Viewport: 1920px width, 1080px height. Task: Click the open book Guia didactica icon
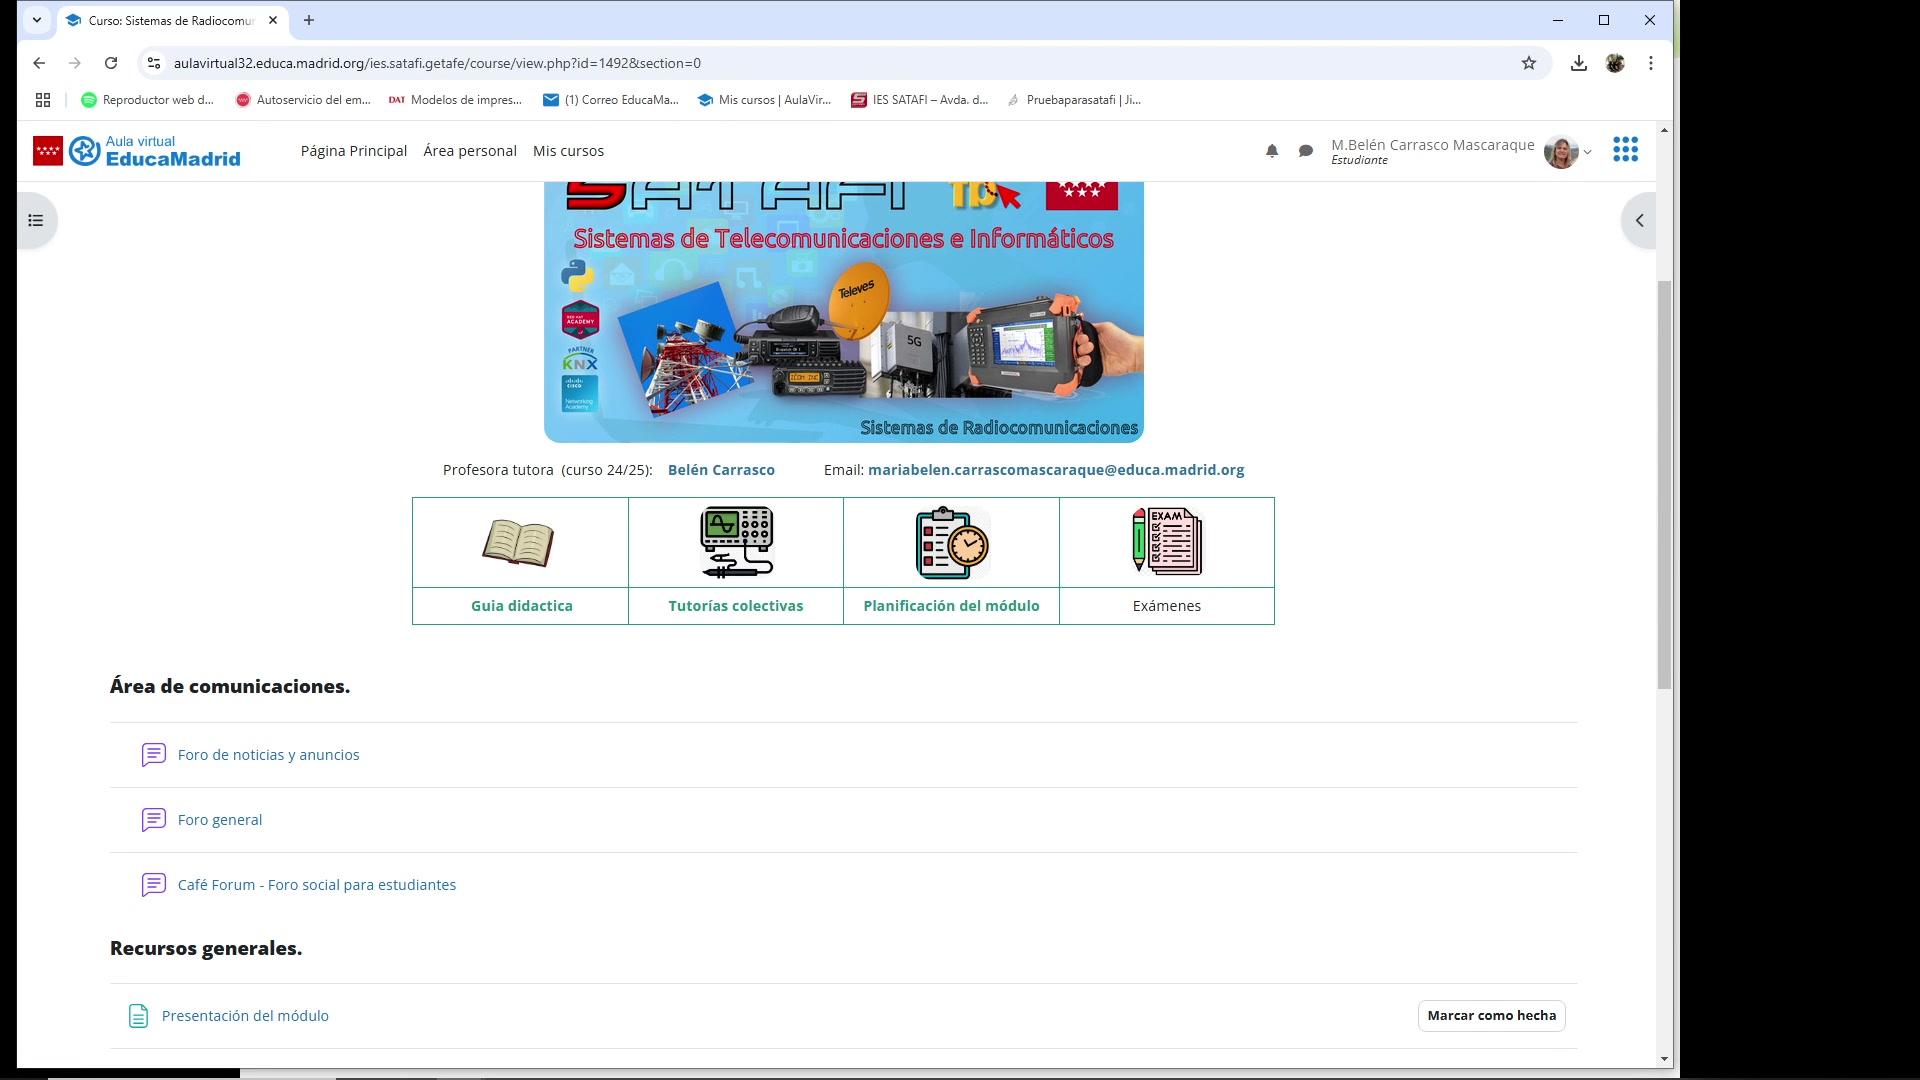tap(518, 543)
